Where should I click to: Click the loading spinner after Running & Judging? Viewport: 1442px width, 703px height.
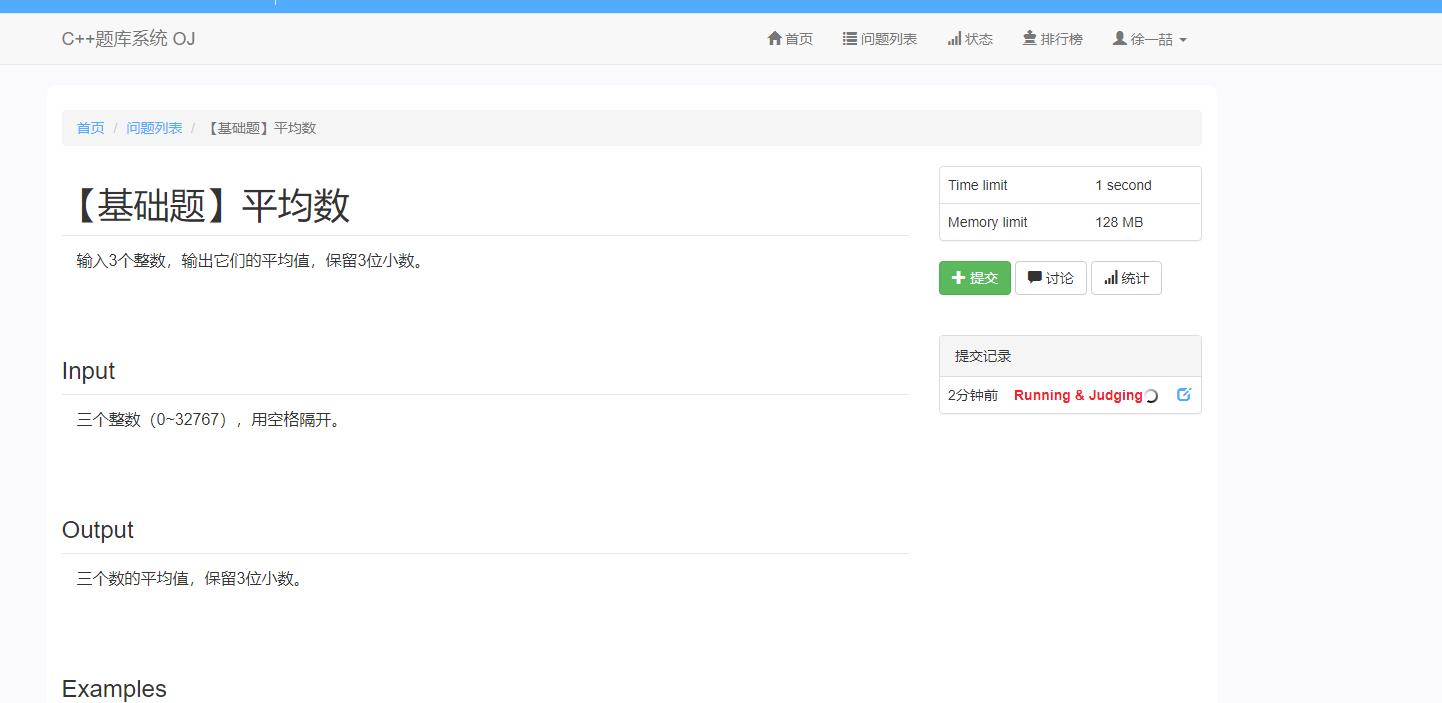pyautogui.click(x=1151, y=396)
